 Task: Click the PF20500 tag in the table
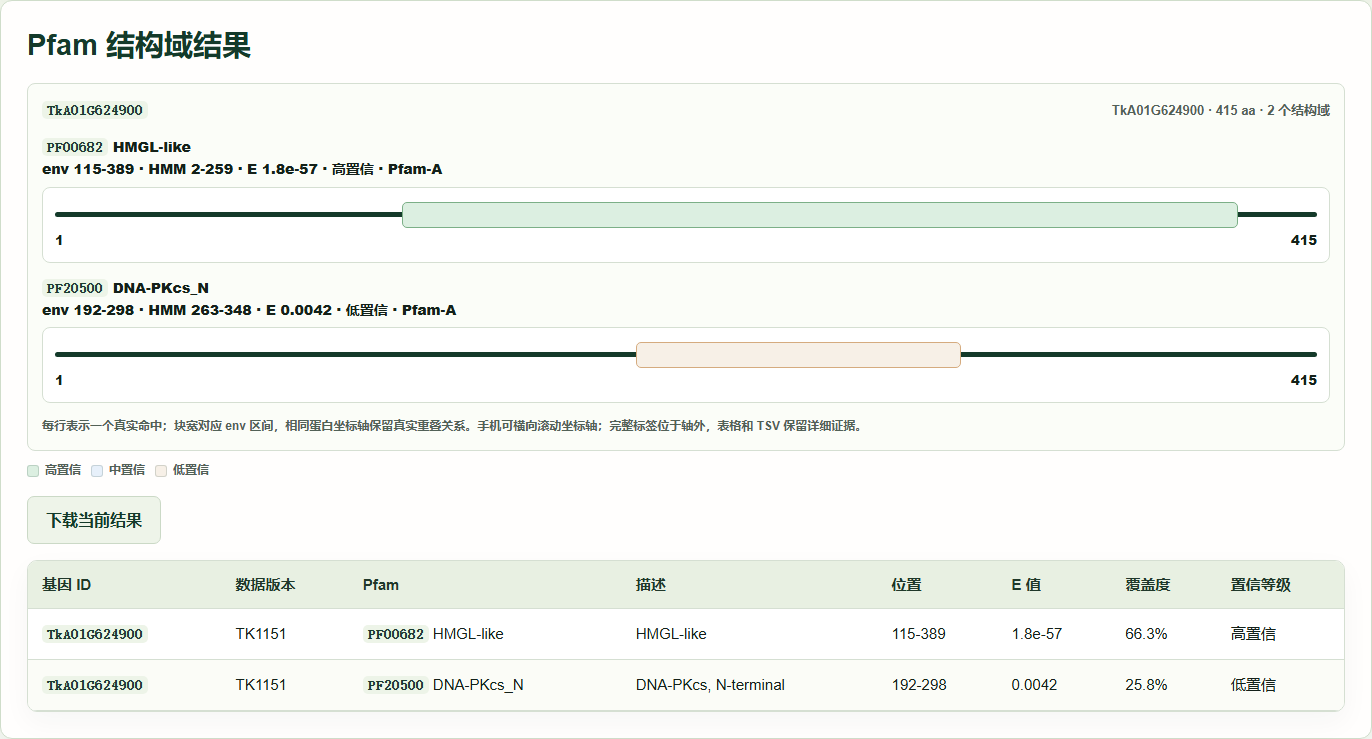tap(396, 685)
